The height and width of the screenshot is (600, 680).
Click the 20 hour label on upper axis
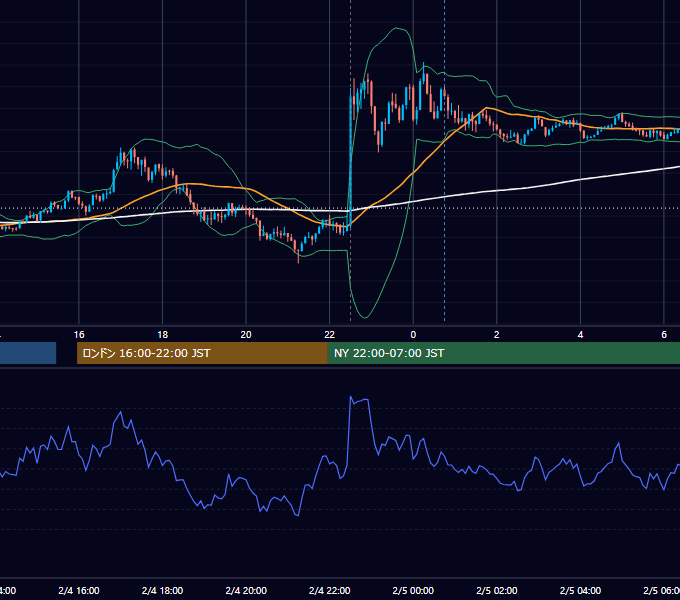(x=246, y=335)
